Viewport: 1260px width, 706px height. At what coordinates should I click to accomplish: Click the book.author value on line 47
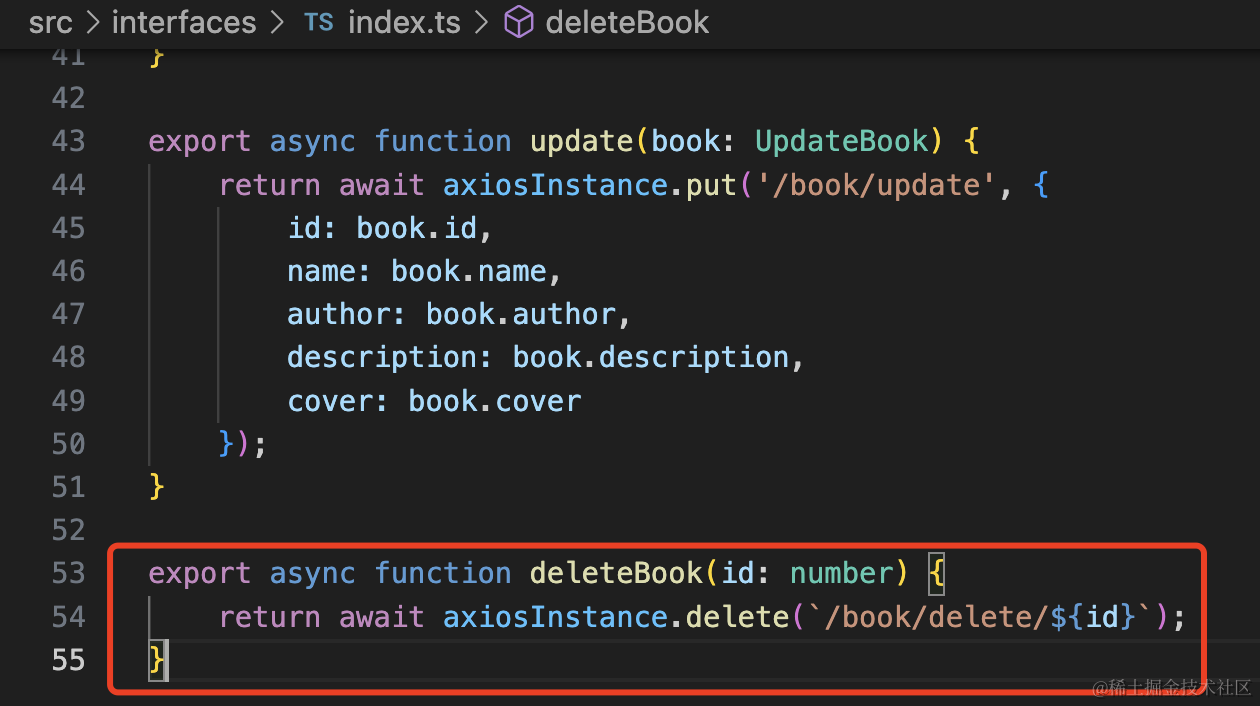tap(521, 315)
